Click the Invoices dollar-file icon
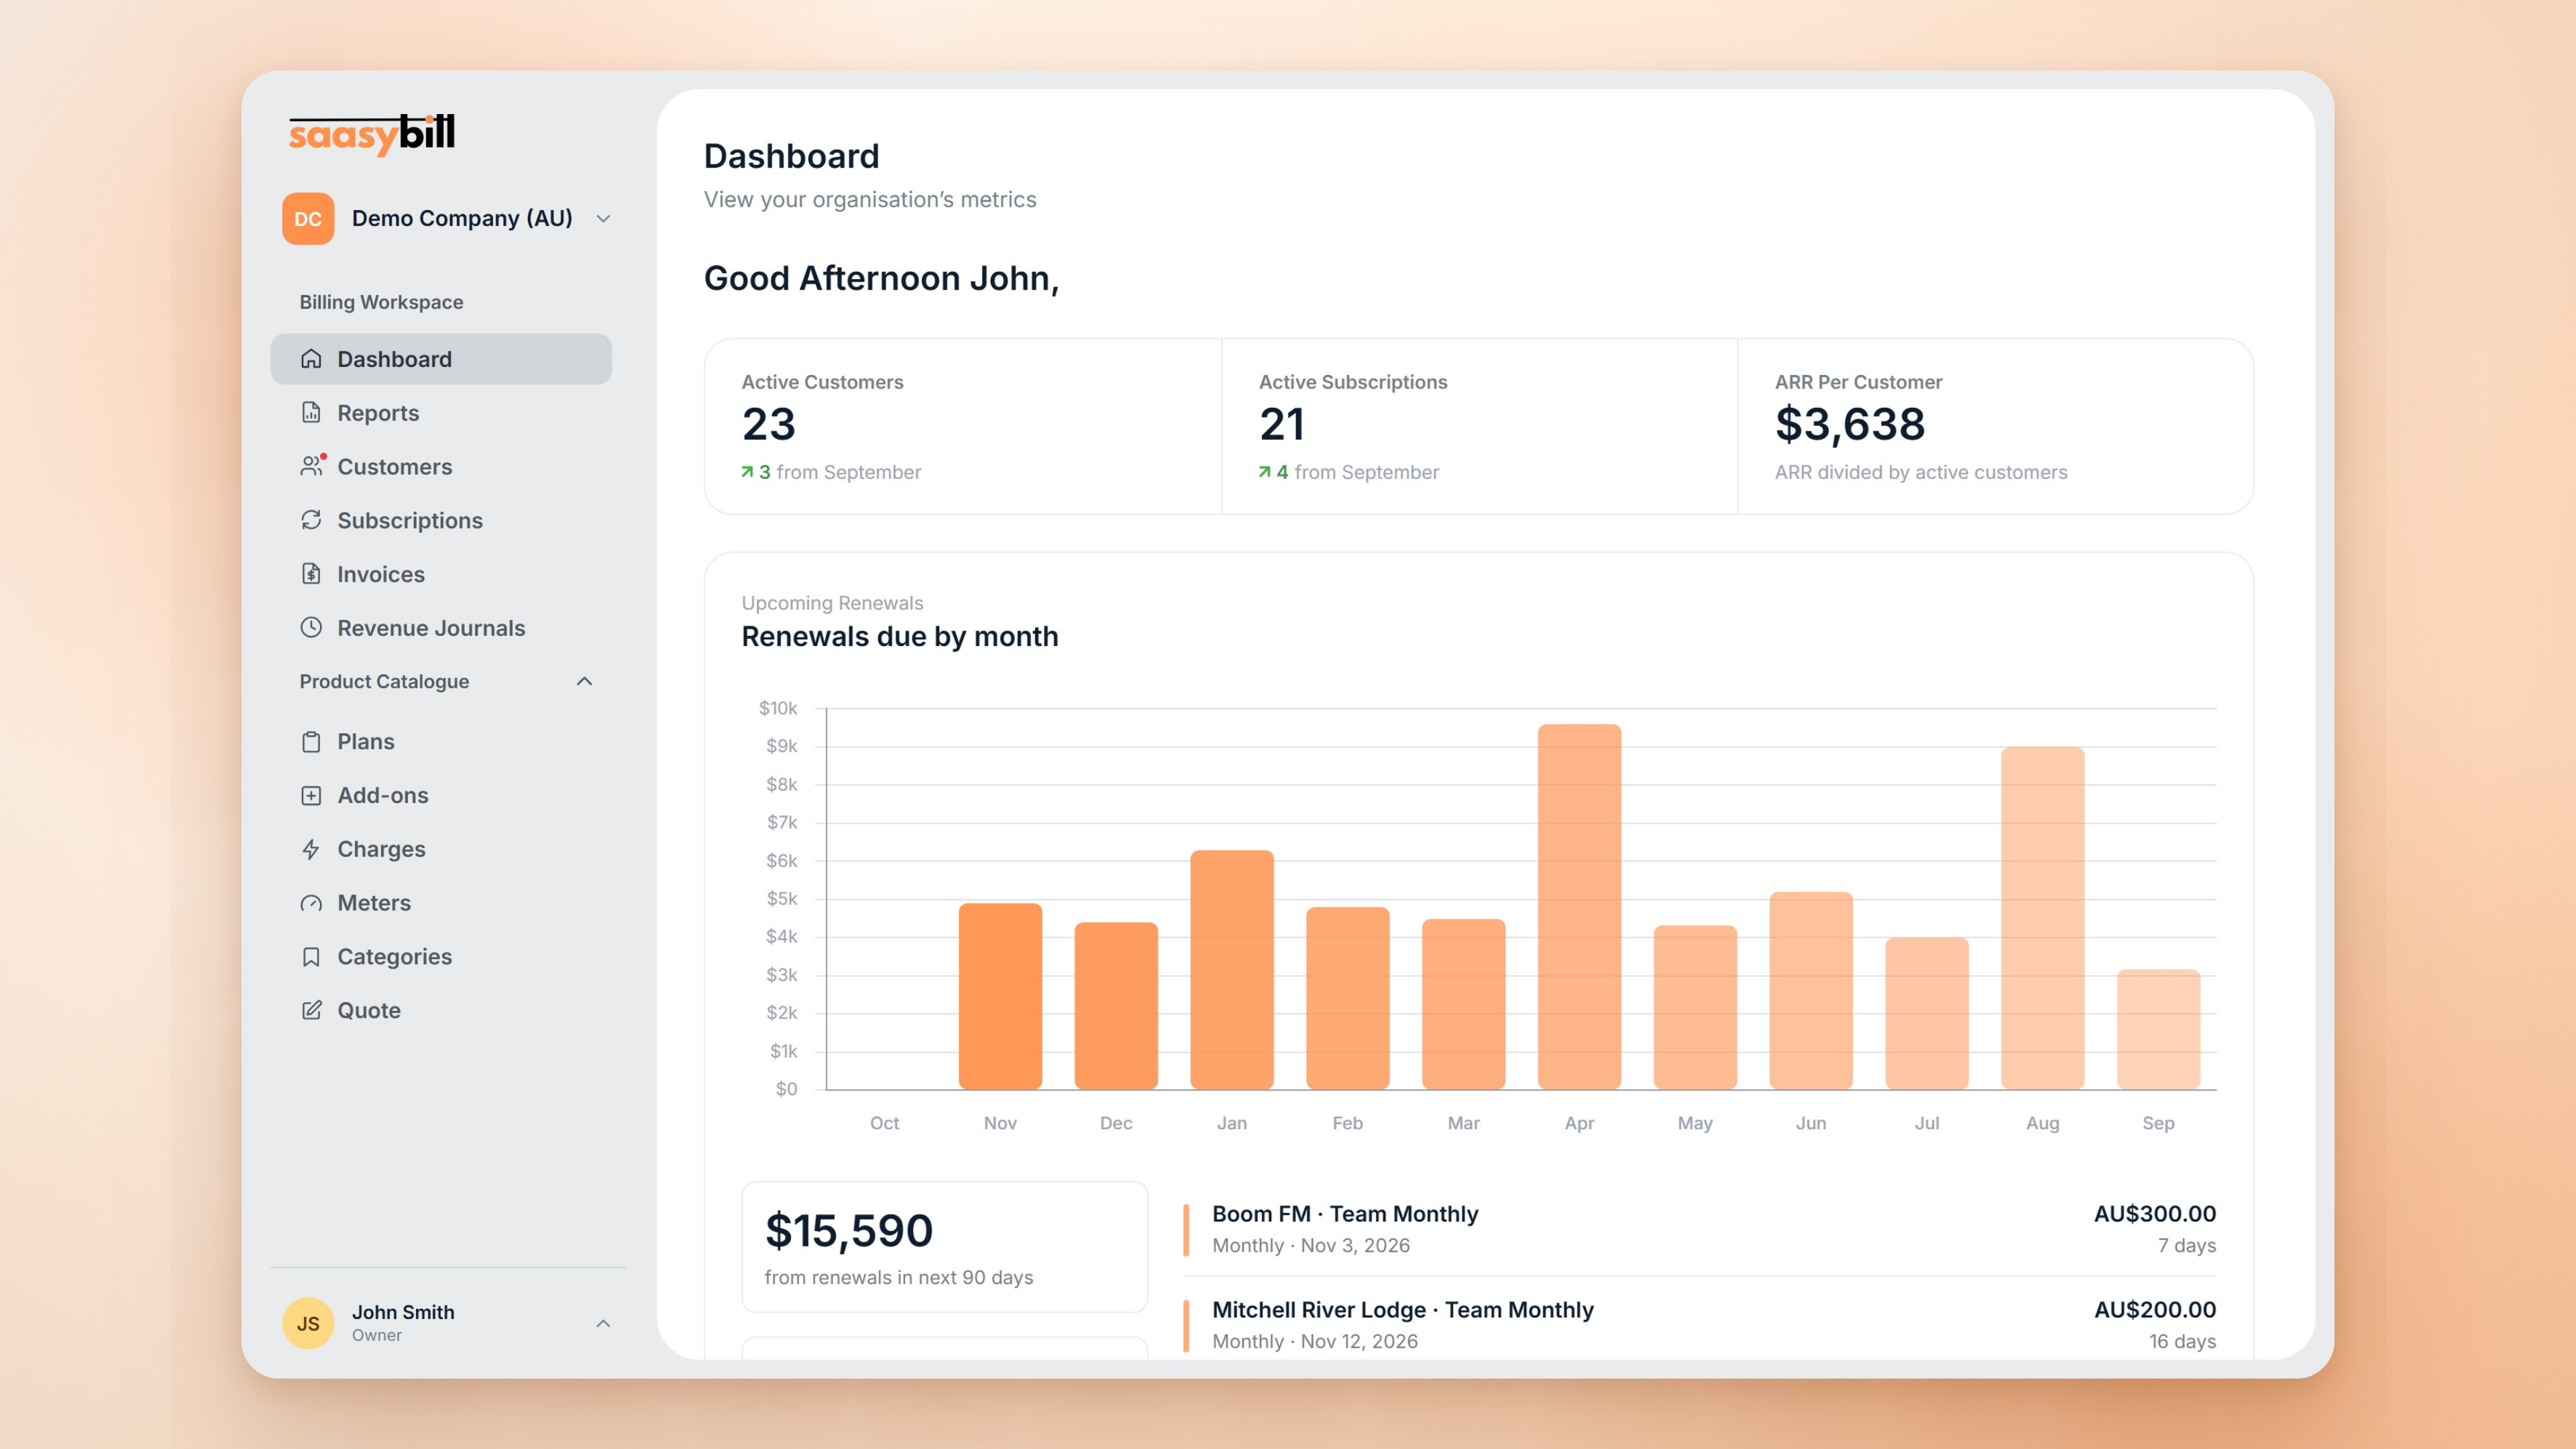 click(x=311, y=574)
